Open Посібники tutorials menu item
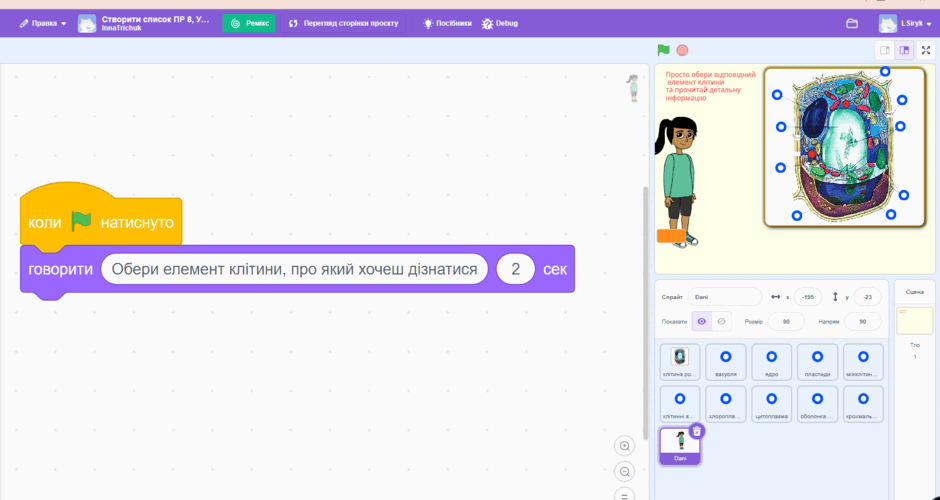The image size is (940, 500). click(447, 23)
